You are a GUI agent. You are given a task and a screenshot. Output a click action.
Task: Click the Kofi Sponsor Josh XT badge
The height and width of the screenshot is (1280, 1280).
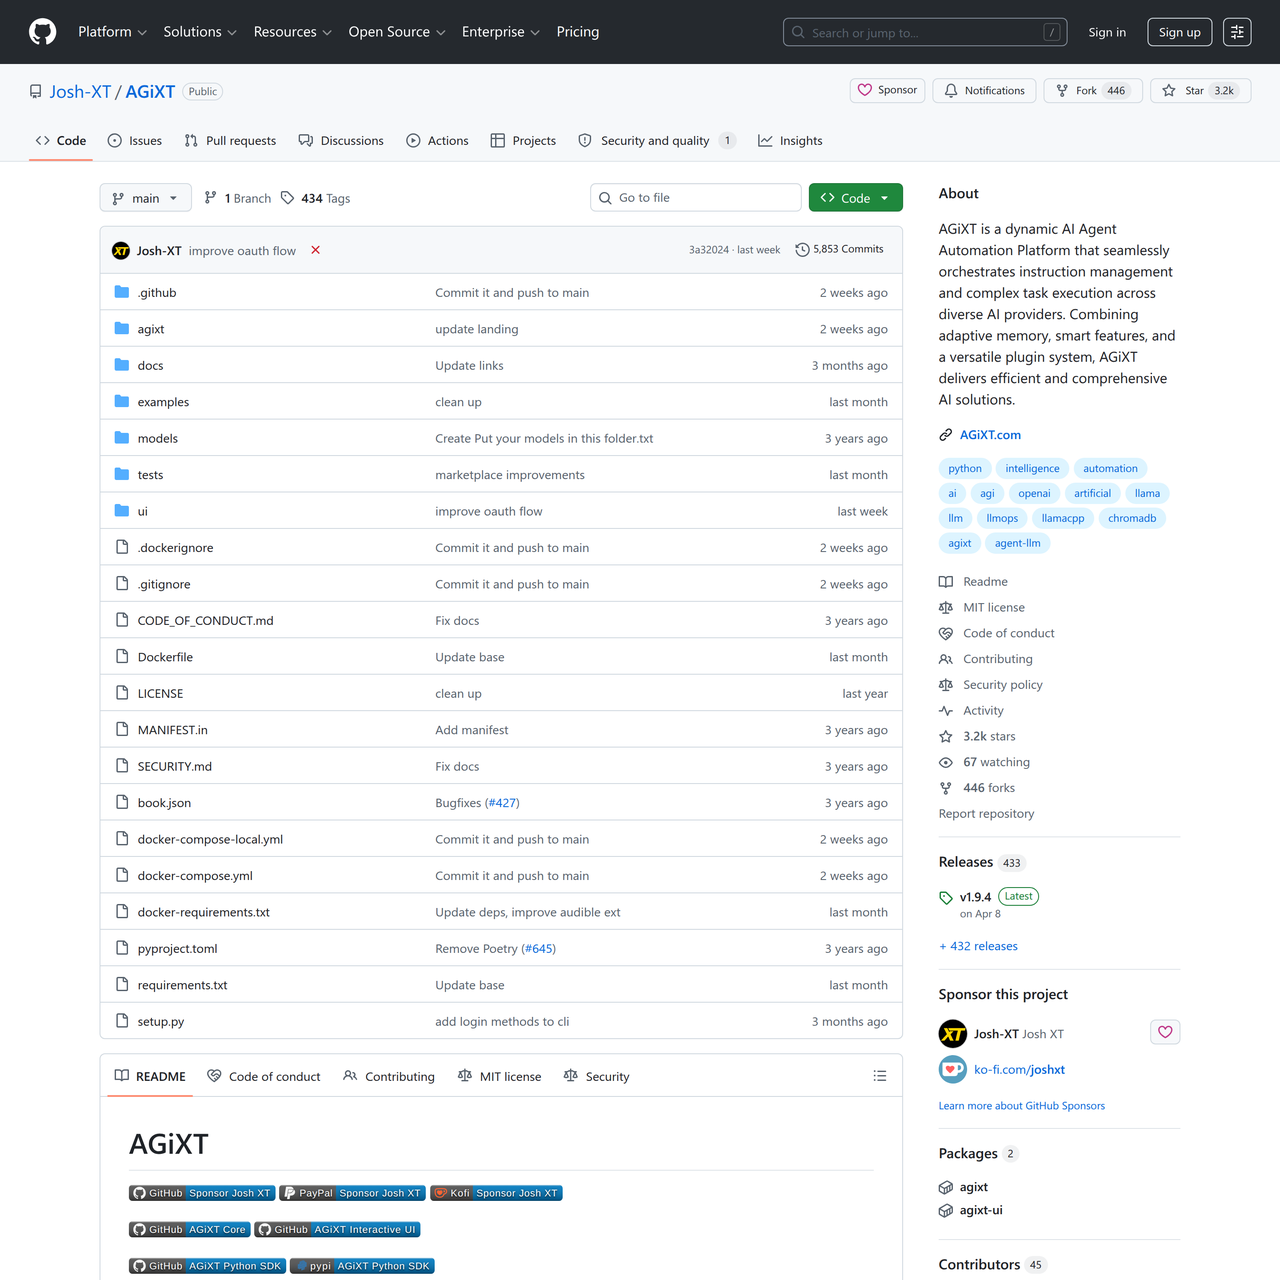tap(496, 1193)
